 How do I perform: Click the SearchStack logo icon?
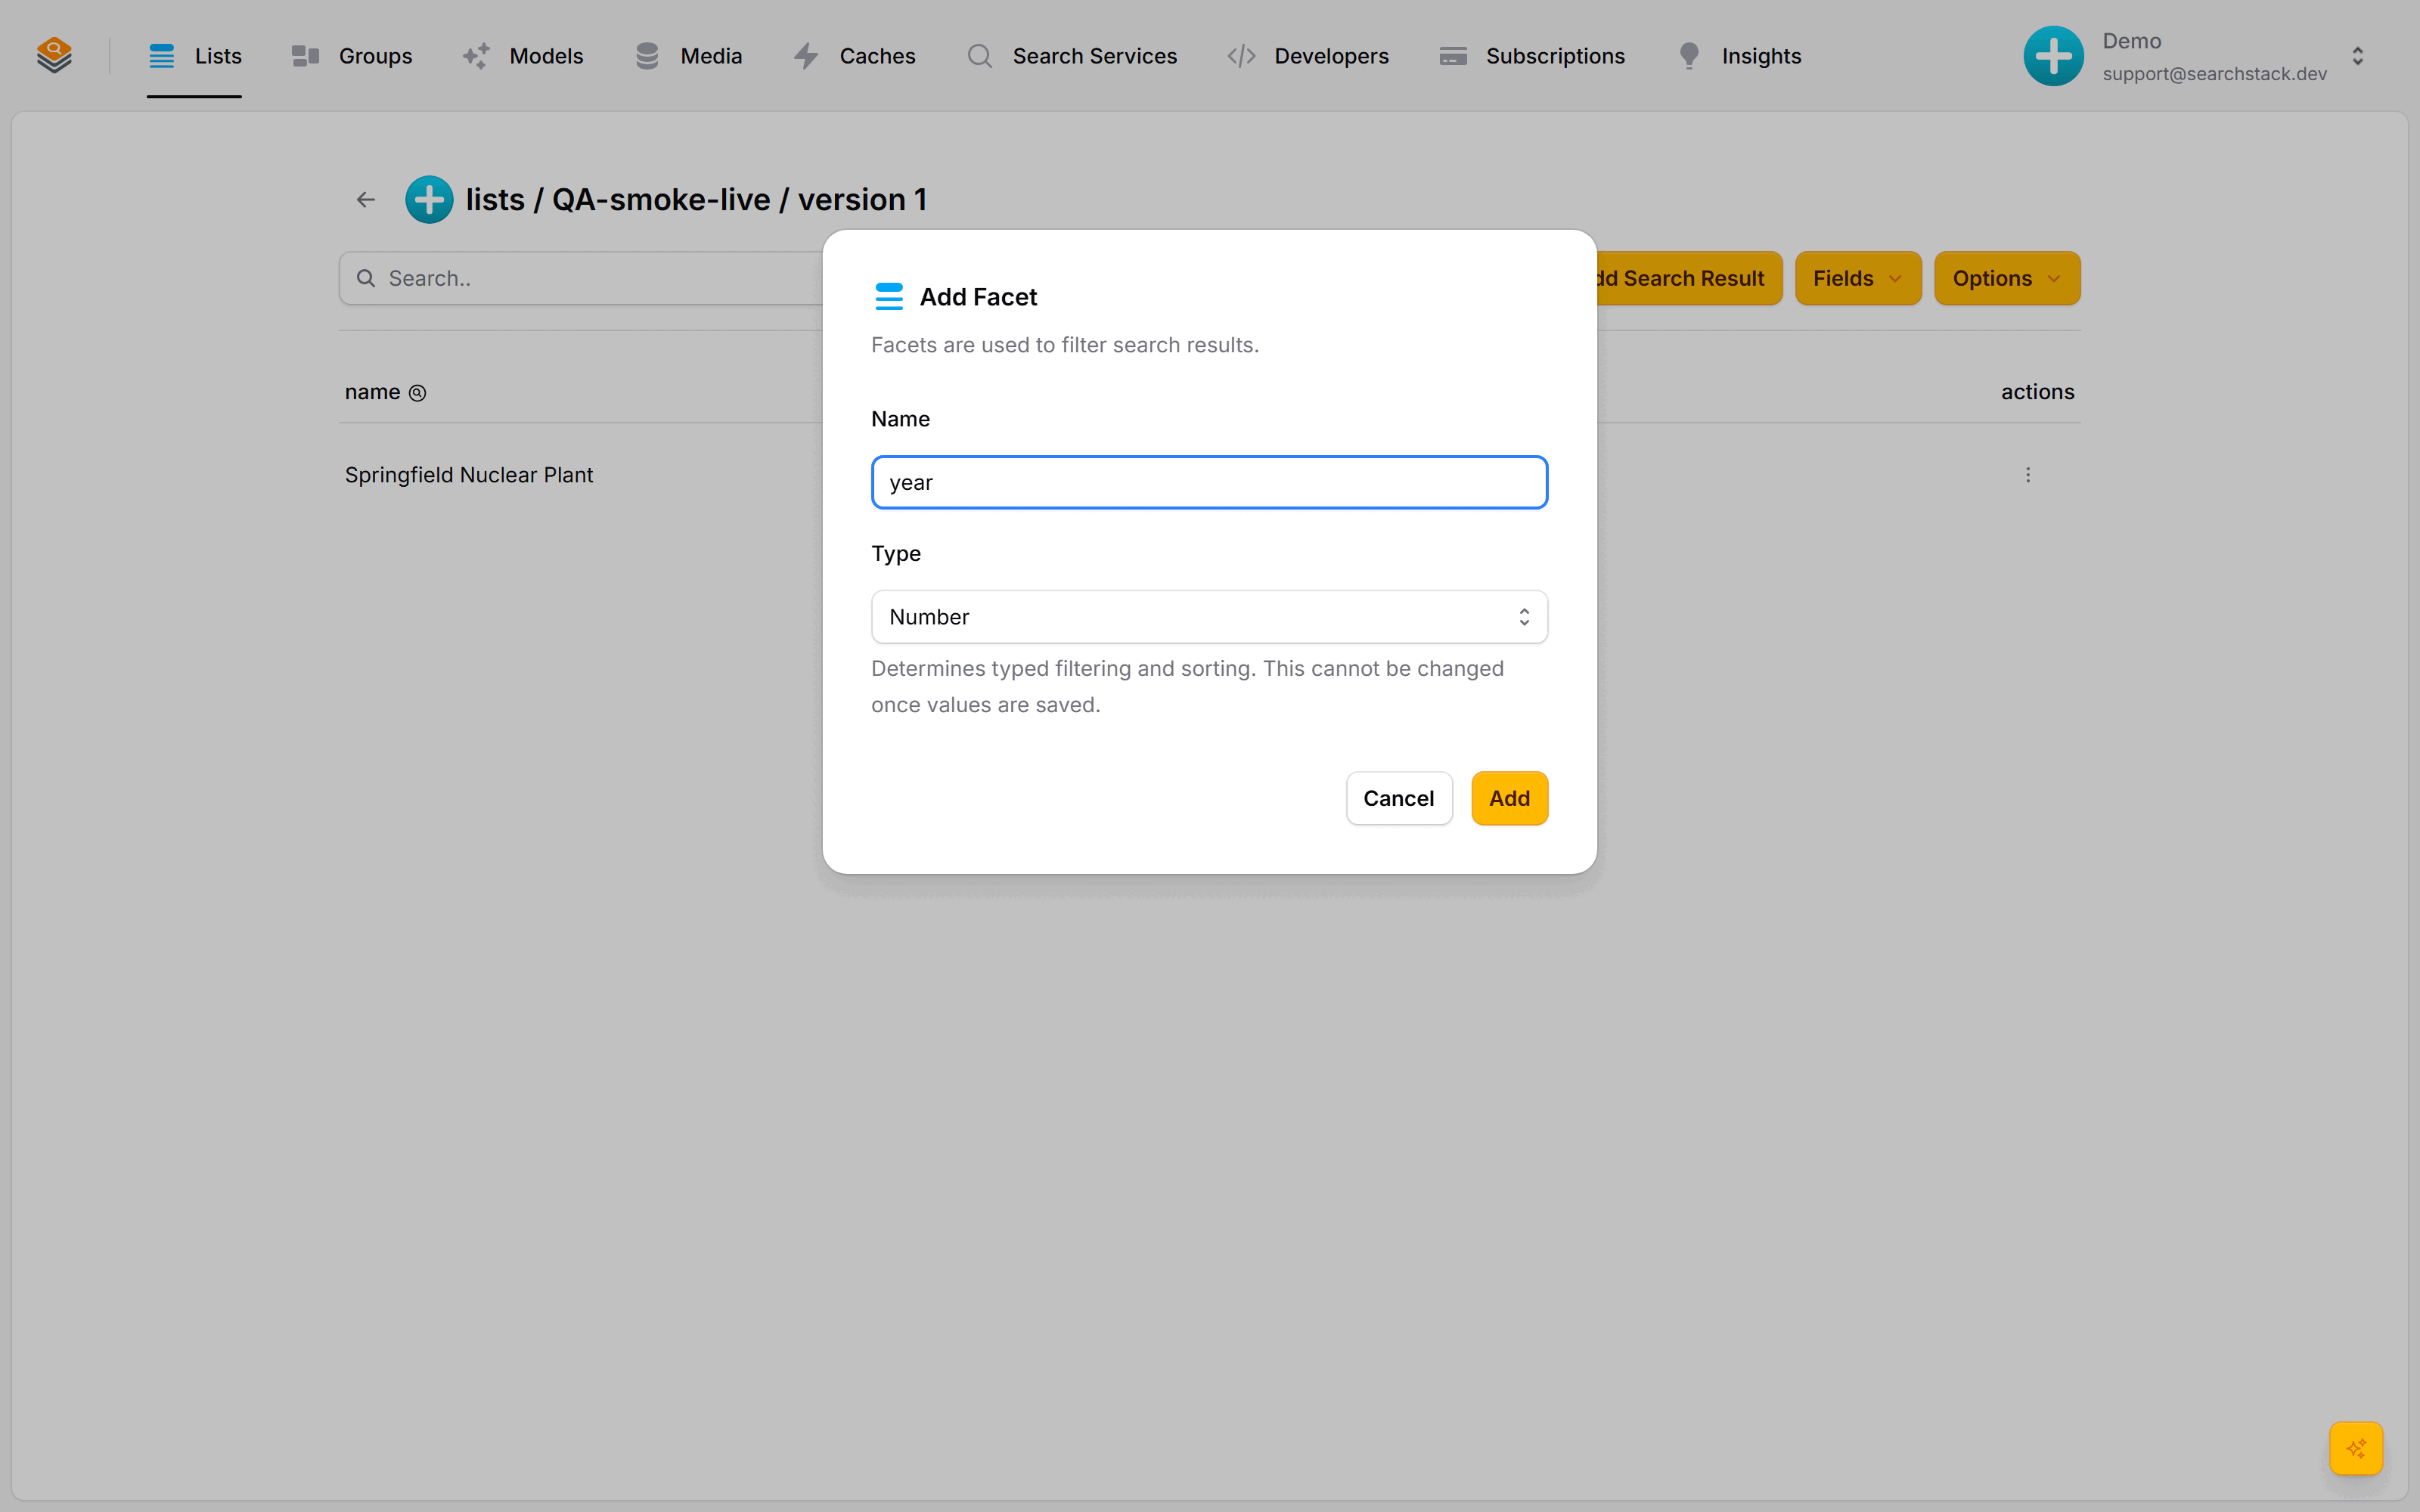coord(54,55)
